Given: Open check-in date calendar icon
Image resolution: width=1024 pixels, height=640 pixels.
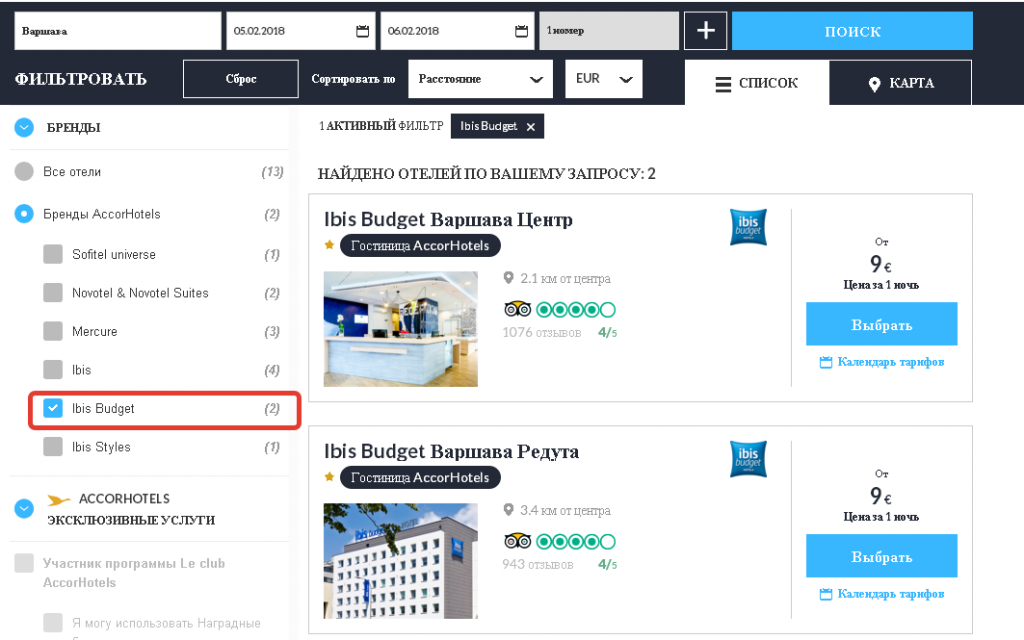Looking at the screenshot, I should [x=362, y=31].
